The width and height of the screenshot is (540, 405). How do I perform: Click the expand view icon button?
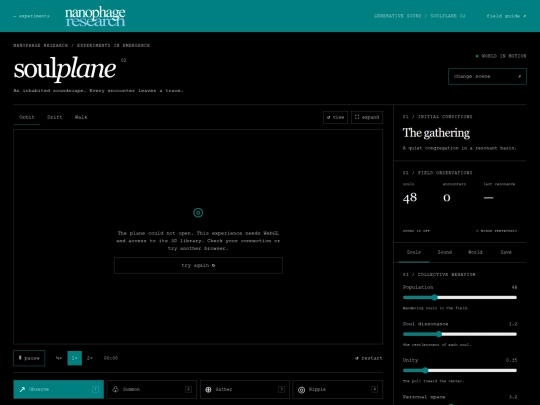click(367, 117)
